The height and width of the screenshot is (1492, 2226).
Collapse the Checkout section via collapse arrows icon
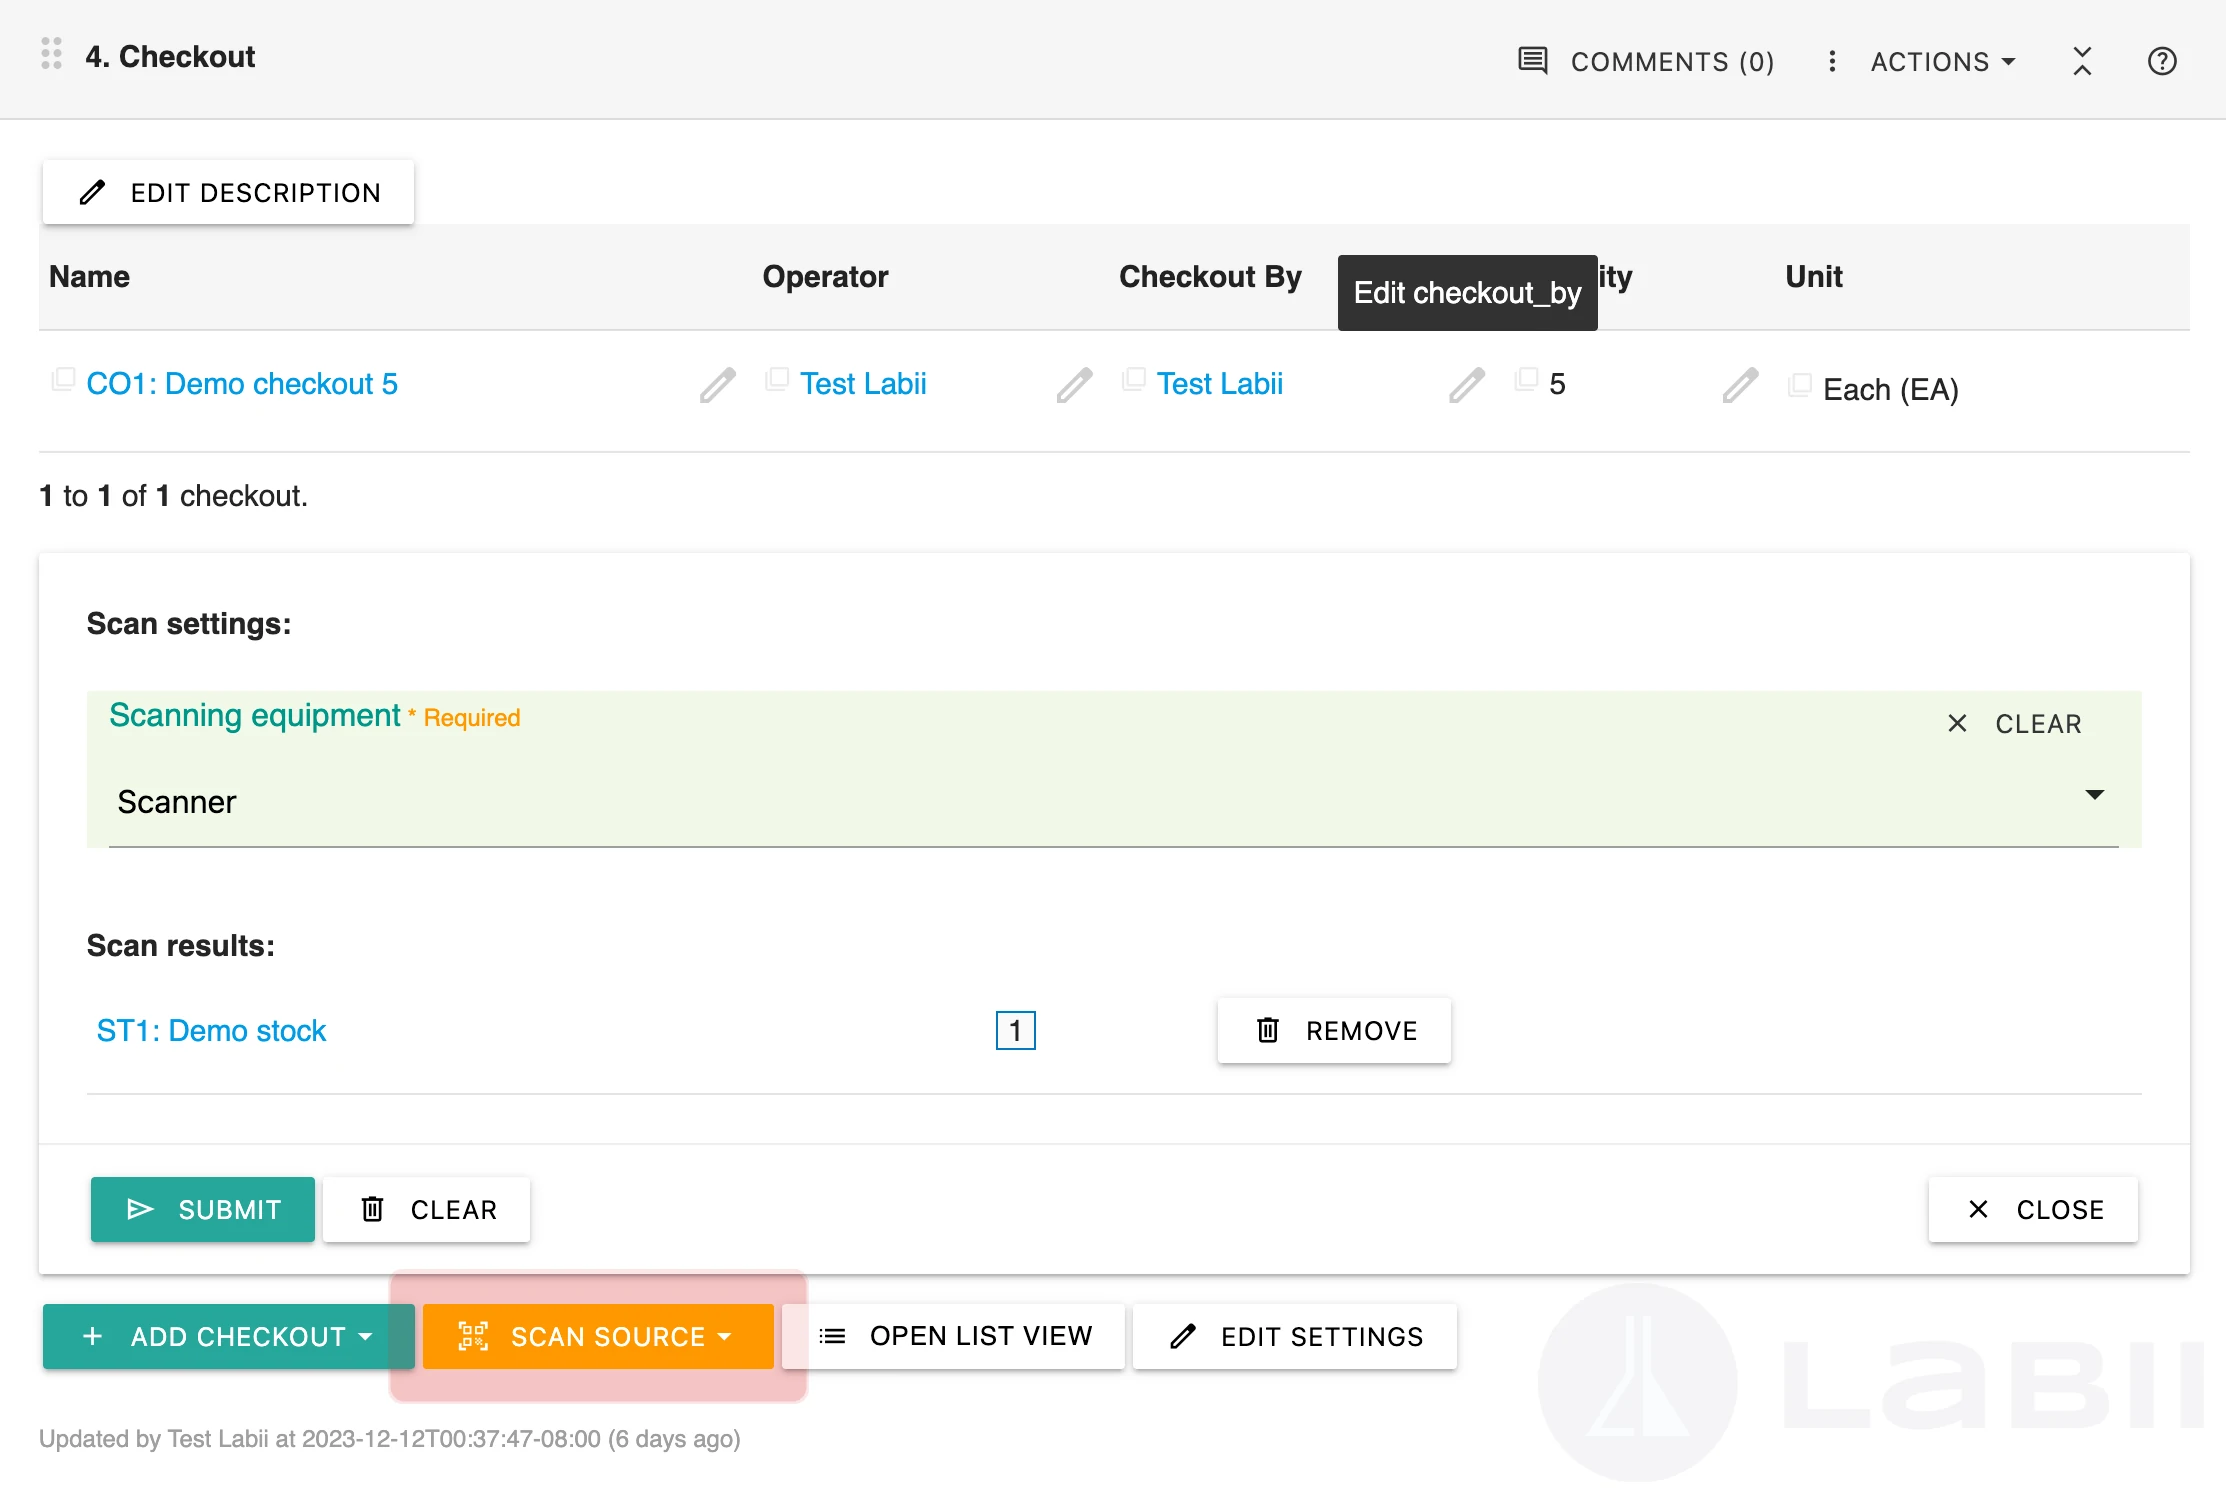pyautogui.click(x=2082, y=61)
